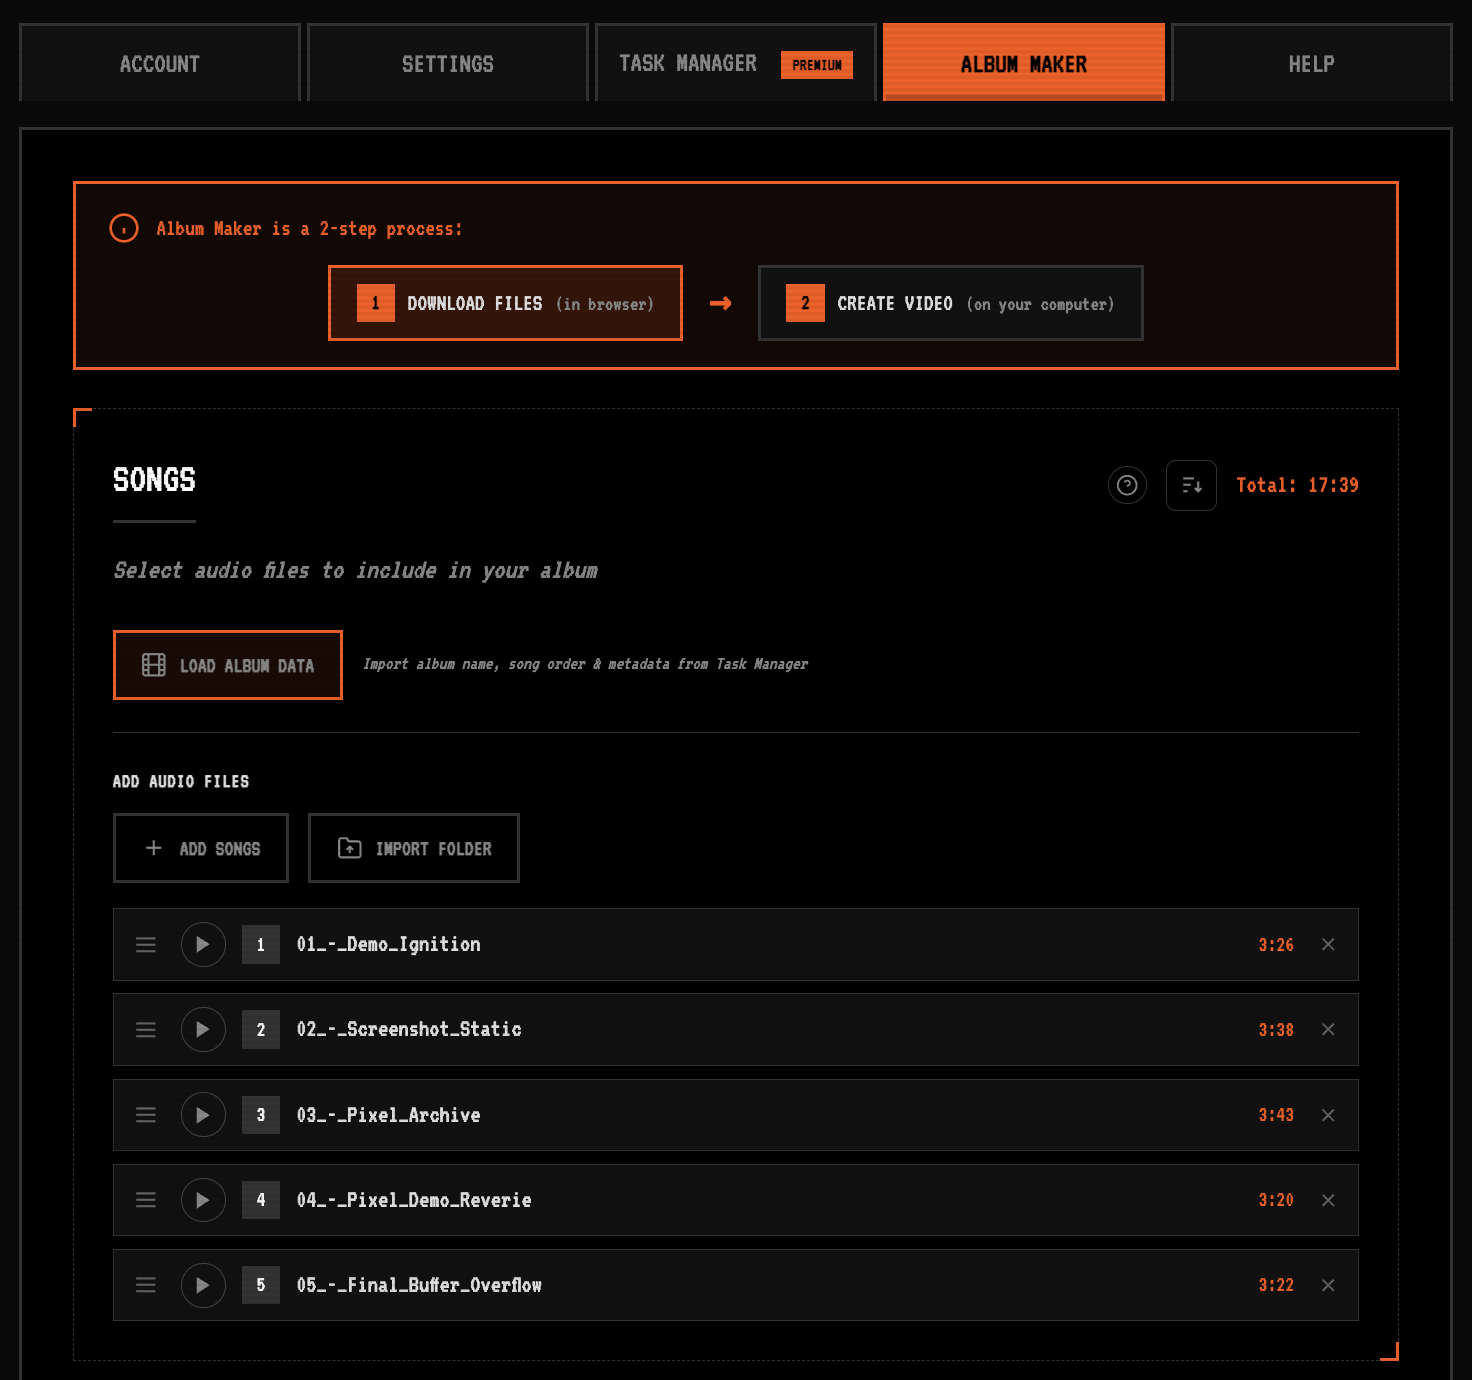Screen dimensions: 1472x1380
Task: Play 03_-_Pixel_Archive
Action: point(203,1115)
